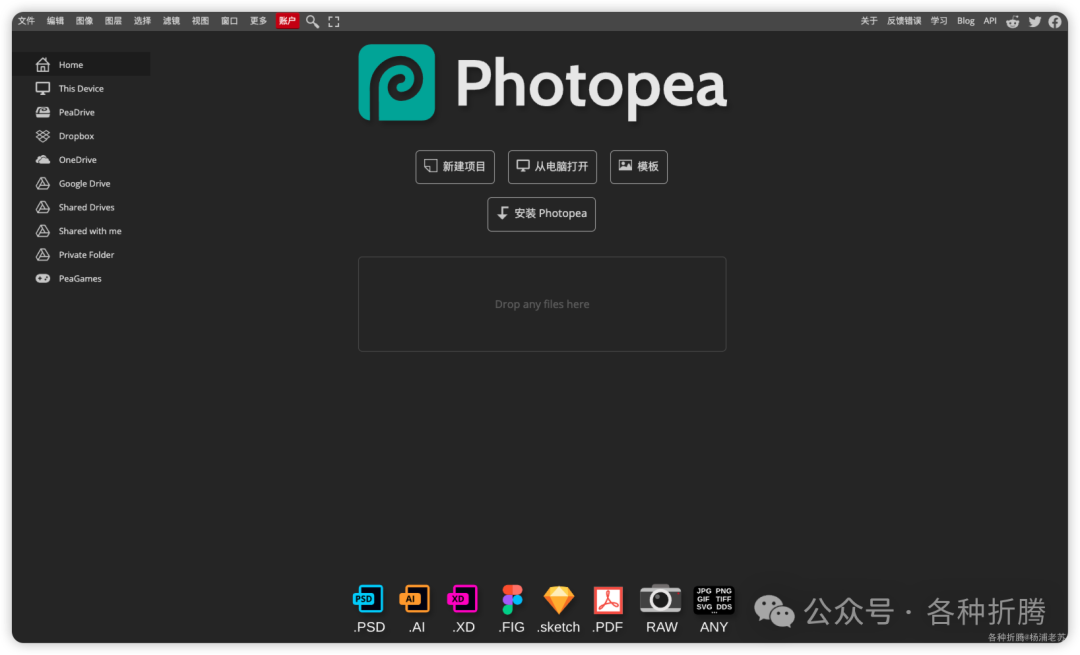Open Dropbox storage
The width and height of the screenshot is (1080, 655).
pyautogui.click(x=81, y=136)
